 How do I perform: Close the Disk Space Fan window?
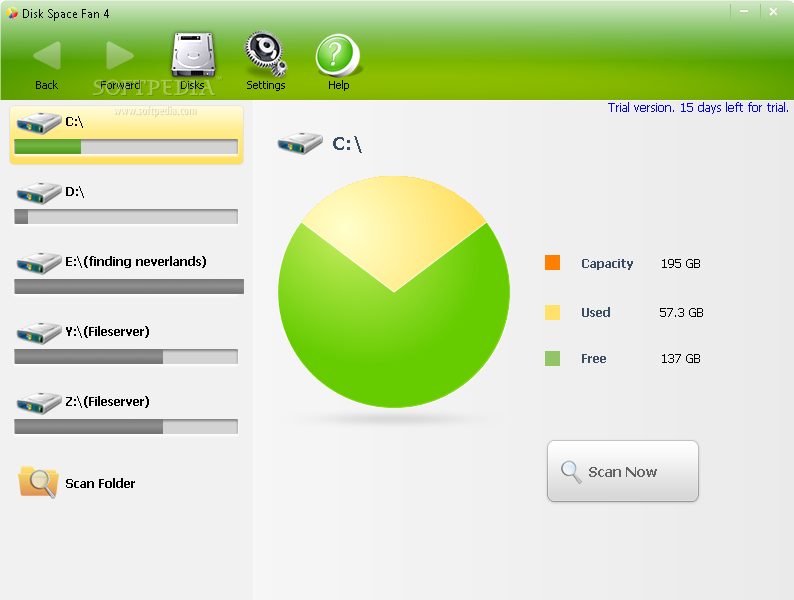(x=773, y=11)
